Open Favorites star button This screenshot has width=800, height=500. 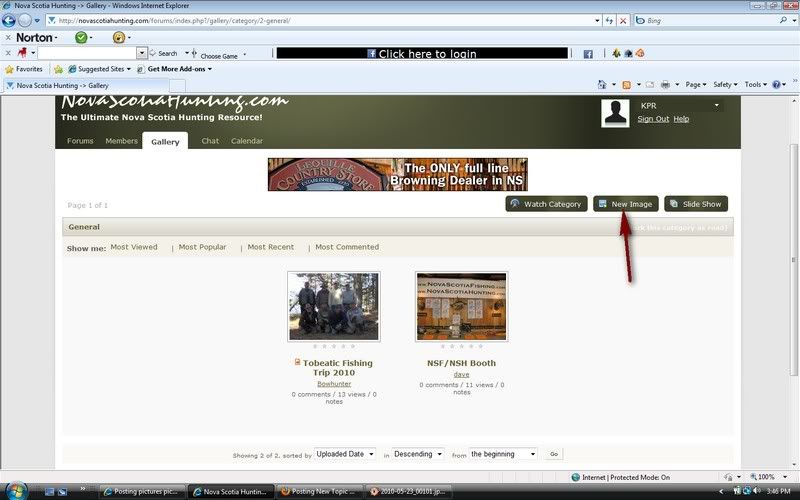pyautogui.click(x=23, y=69)
